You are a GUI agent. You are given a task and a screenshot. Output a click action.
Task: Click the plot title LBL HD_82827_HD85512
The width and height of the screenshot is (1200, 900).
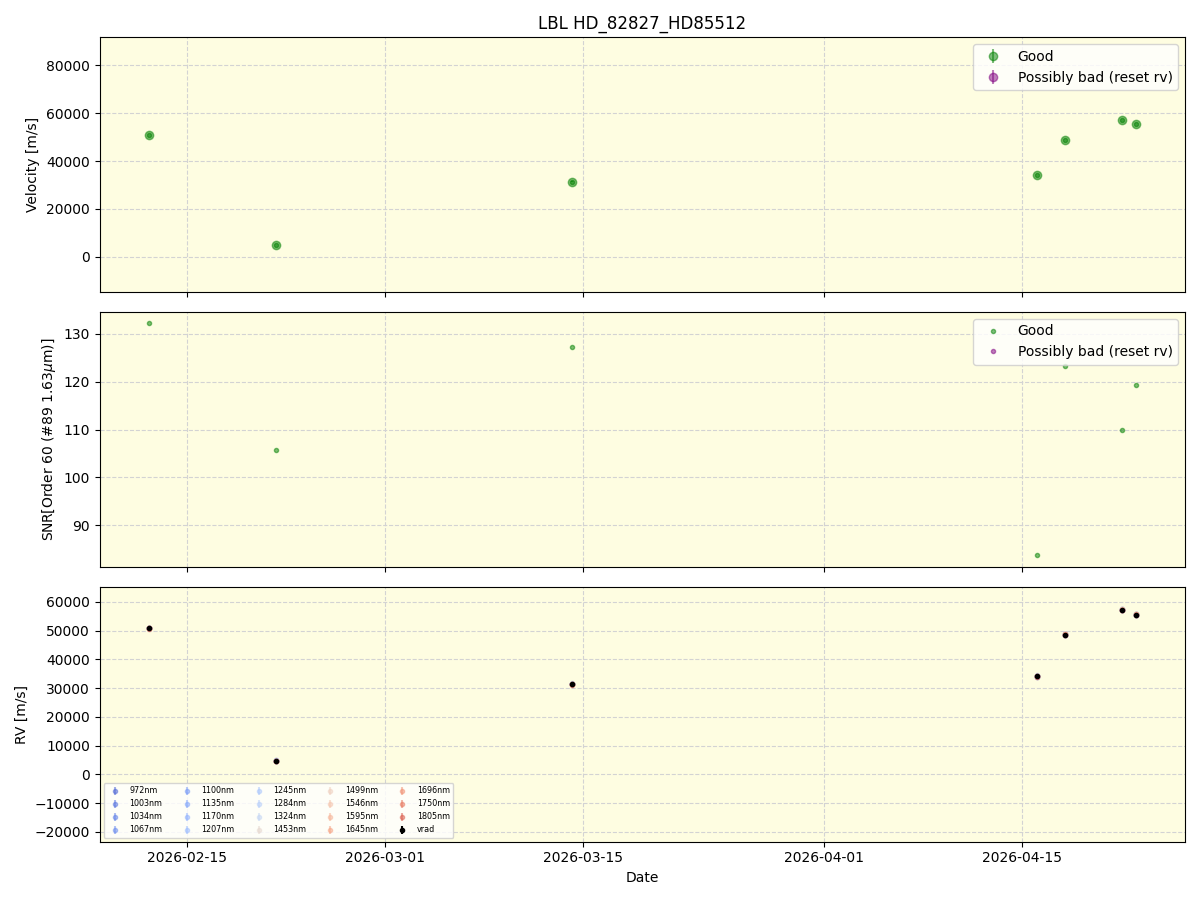click(x=642, y=23)
